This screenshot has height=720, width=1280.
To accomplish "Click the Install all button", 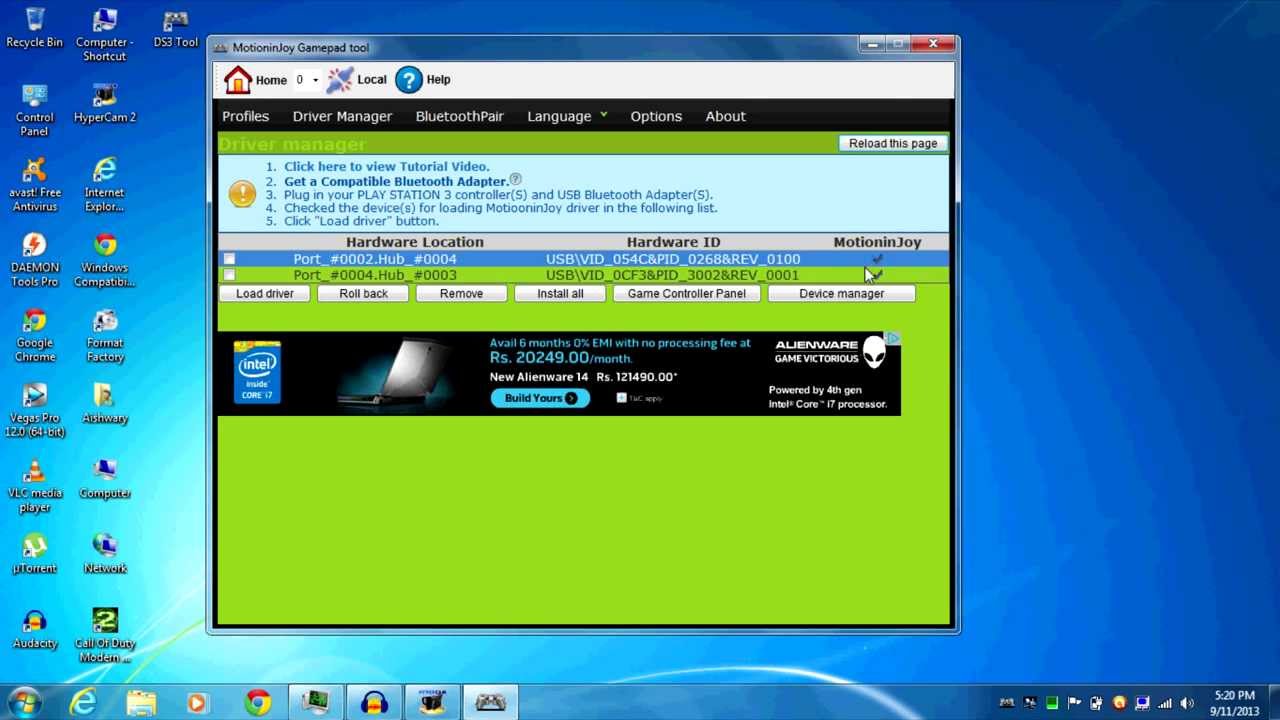I will (560, 294).
